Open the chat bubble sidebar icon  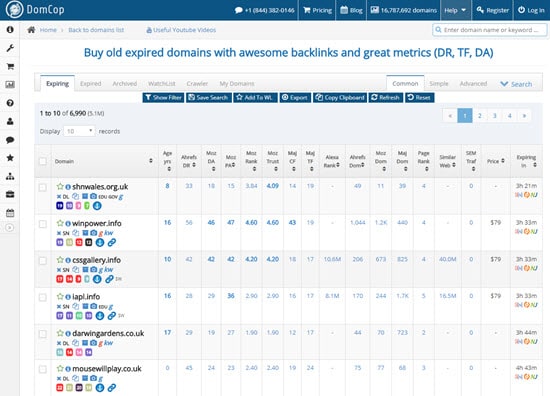(10, 140)
